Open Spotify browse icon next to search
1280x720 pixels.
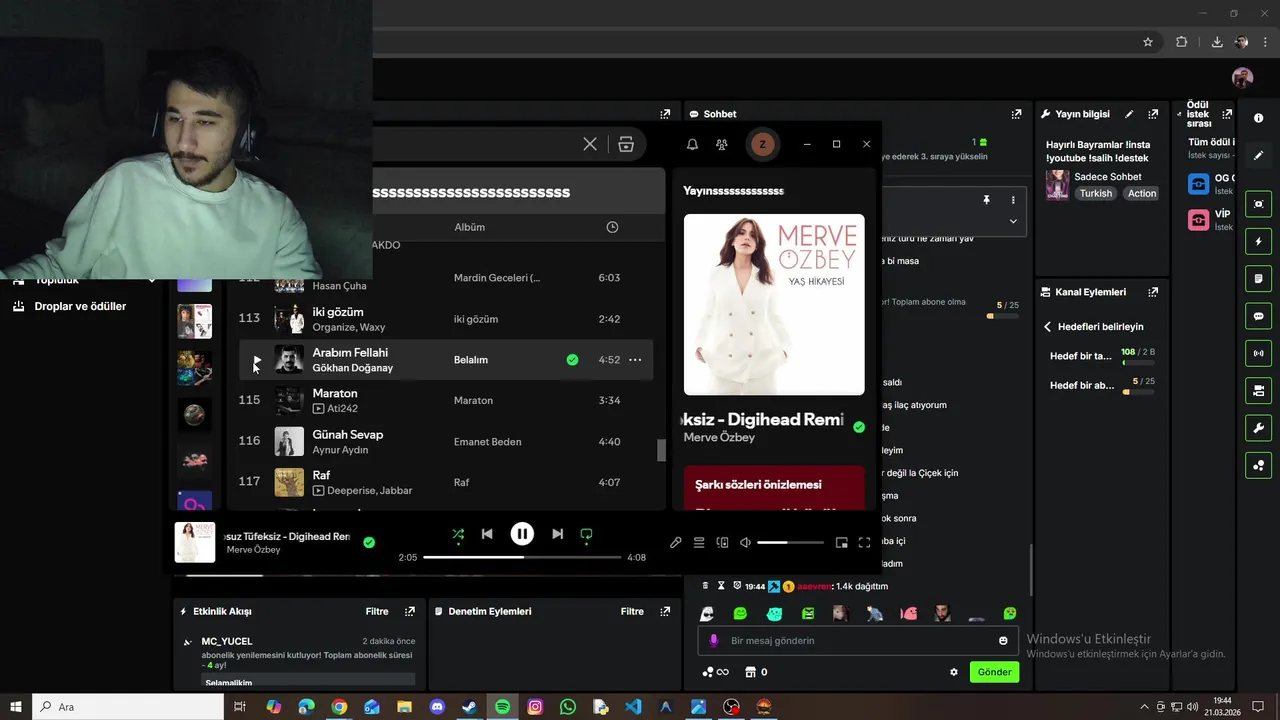point(626,144)
